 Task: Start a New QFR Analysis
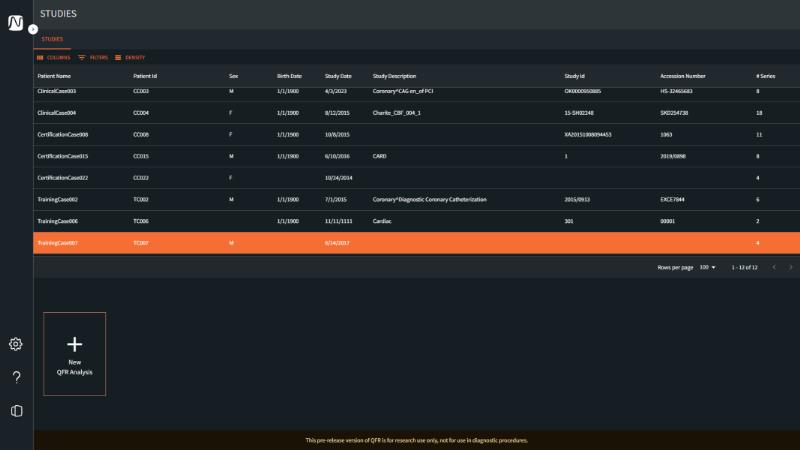(74, 353)
